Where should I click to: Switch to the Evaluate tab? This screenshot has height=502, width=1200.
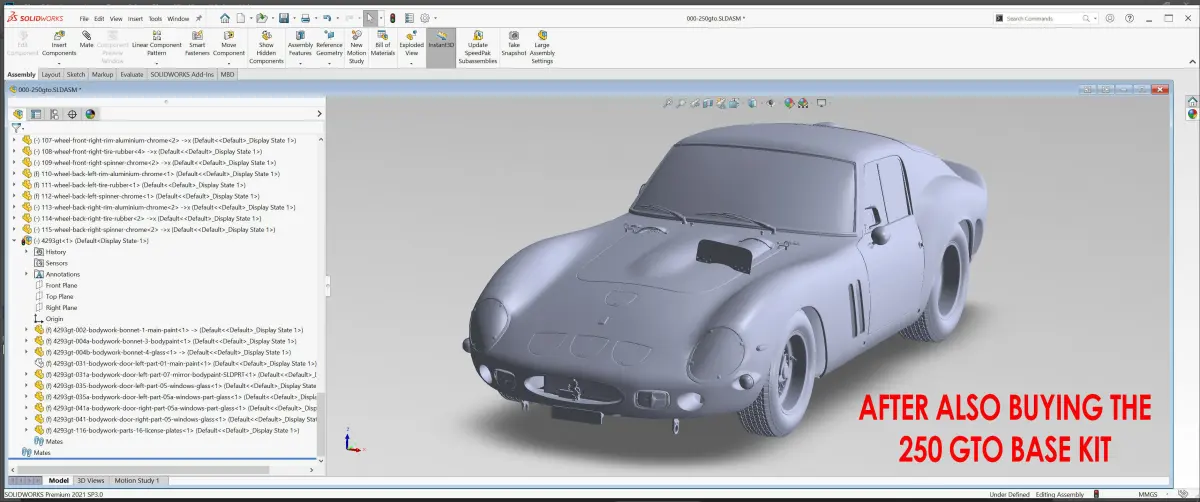click(x=132, y=74)
